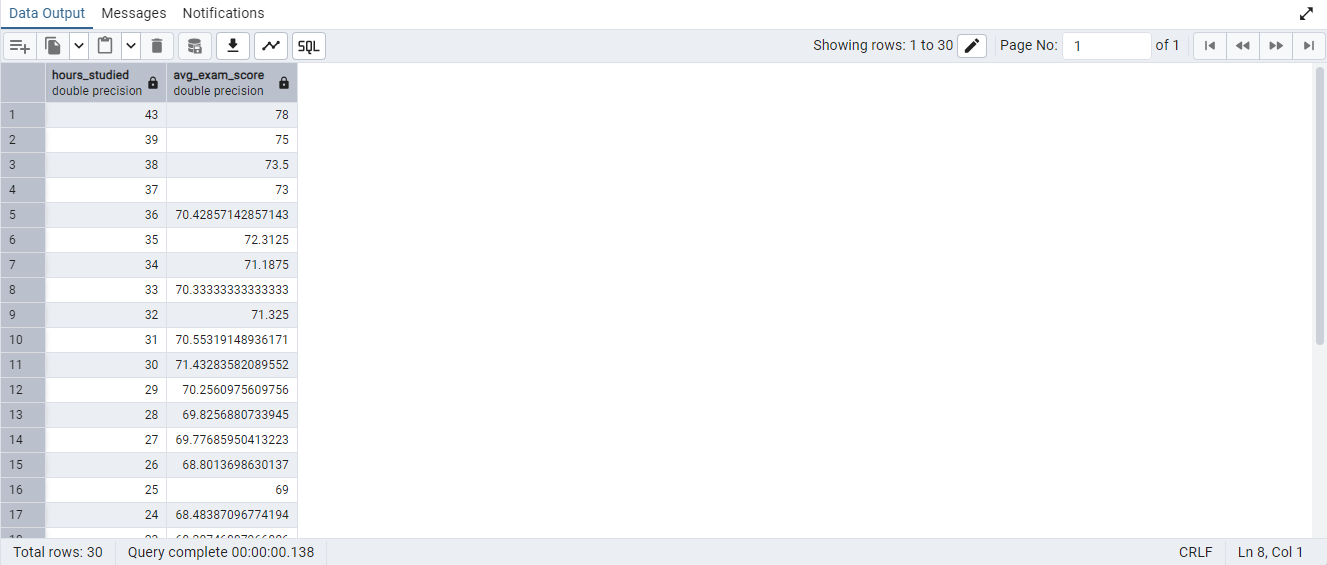Click the CRLF status bar entry
Screen dimensions: 1327x565
(x=1195, y=552)
